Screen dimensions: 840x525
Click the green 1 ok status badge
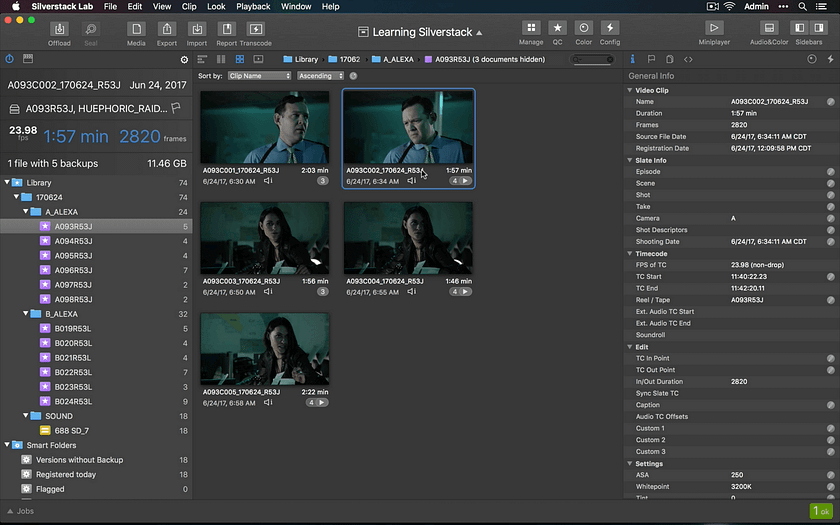(821, 511)
